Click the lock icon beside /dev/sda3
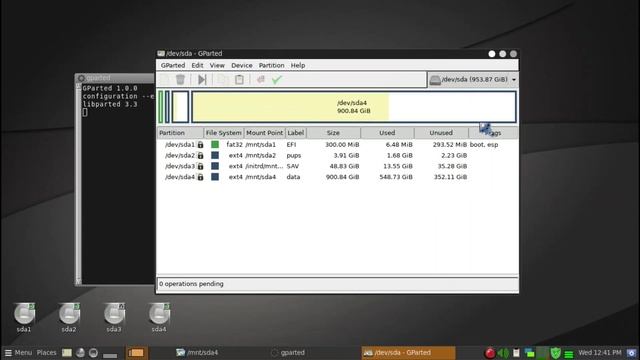The image size is (640, 360). click(200, 166)
